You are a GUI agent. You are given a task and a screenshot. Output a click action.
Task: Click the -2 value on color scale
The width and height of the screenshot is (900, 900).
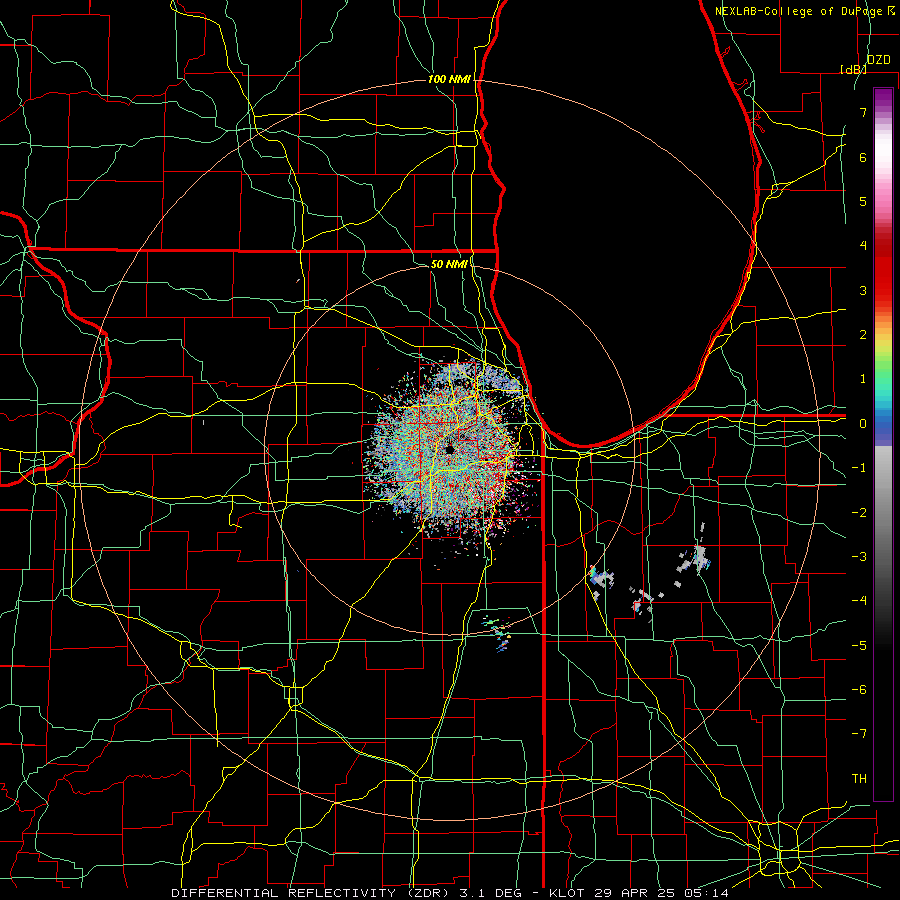click(859, 513)
